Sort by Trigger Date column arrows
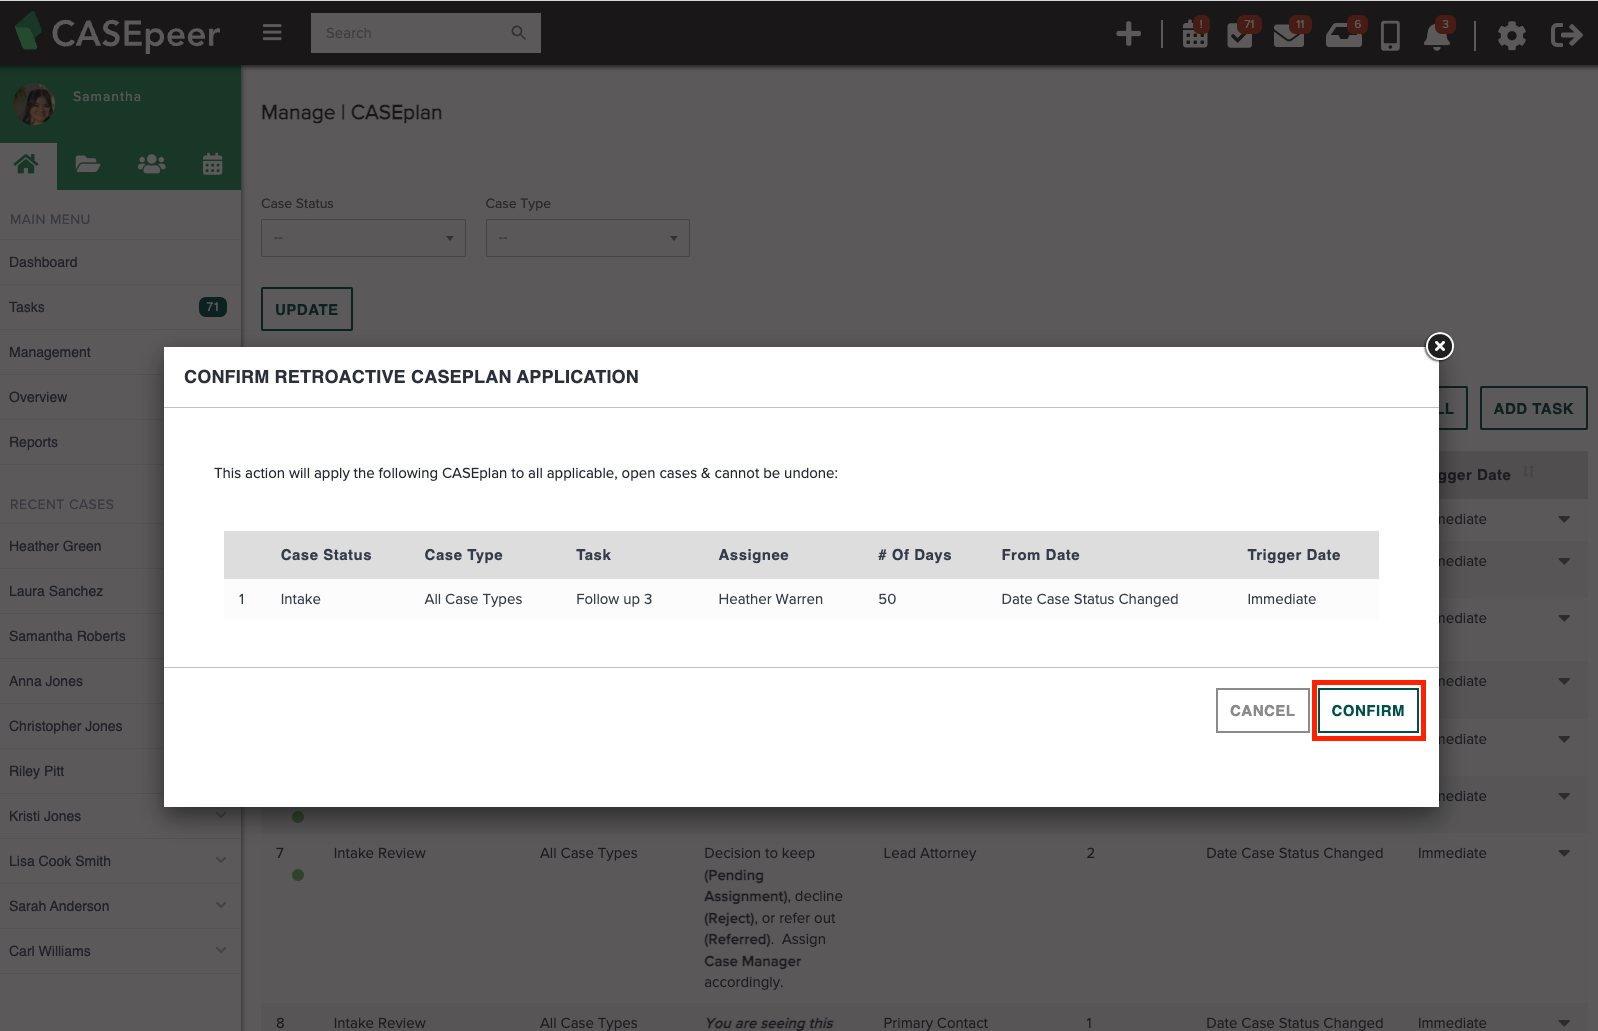 (1528, 471)
